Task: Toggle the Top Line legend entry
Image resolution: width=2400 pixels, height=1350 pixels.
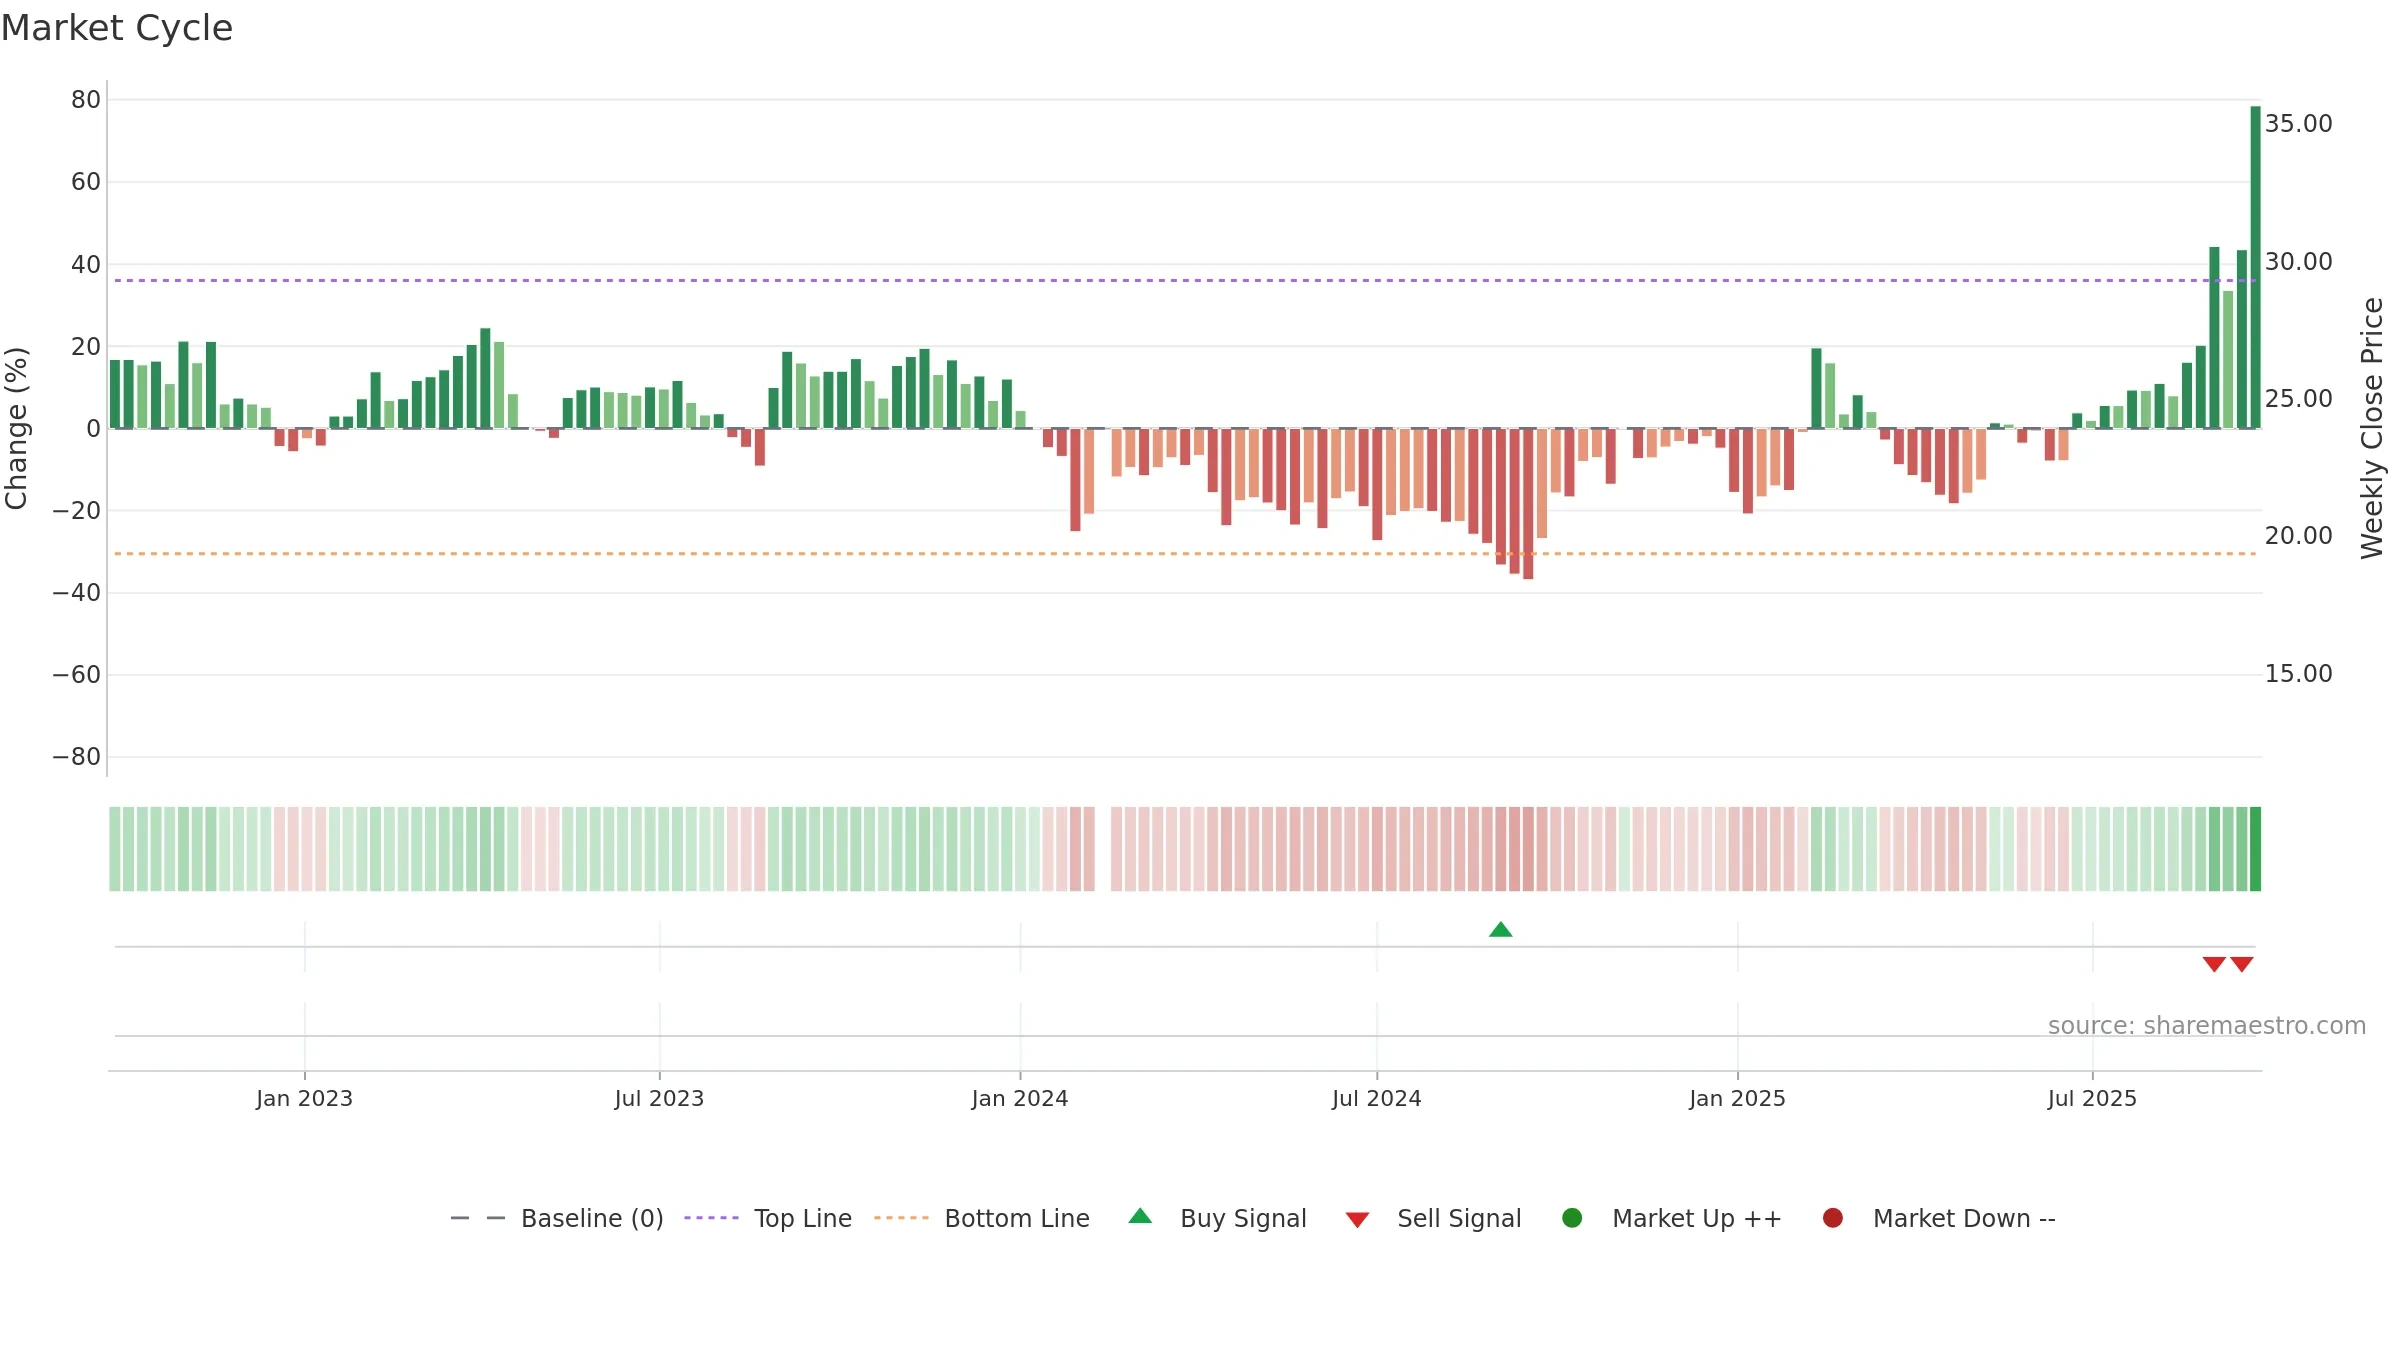Action: [x=768, y=1218]
